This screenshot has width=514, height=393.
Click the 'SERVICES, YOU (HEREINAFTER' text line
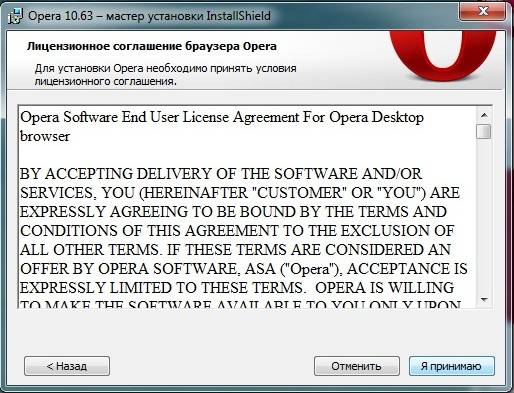(x=239, y=193)
